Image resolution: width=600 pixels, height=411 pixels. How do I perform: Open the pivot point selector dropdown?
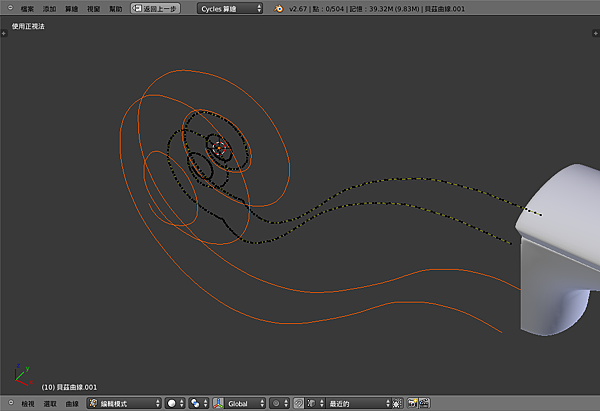(199, 403)
